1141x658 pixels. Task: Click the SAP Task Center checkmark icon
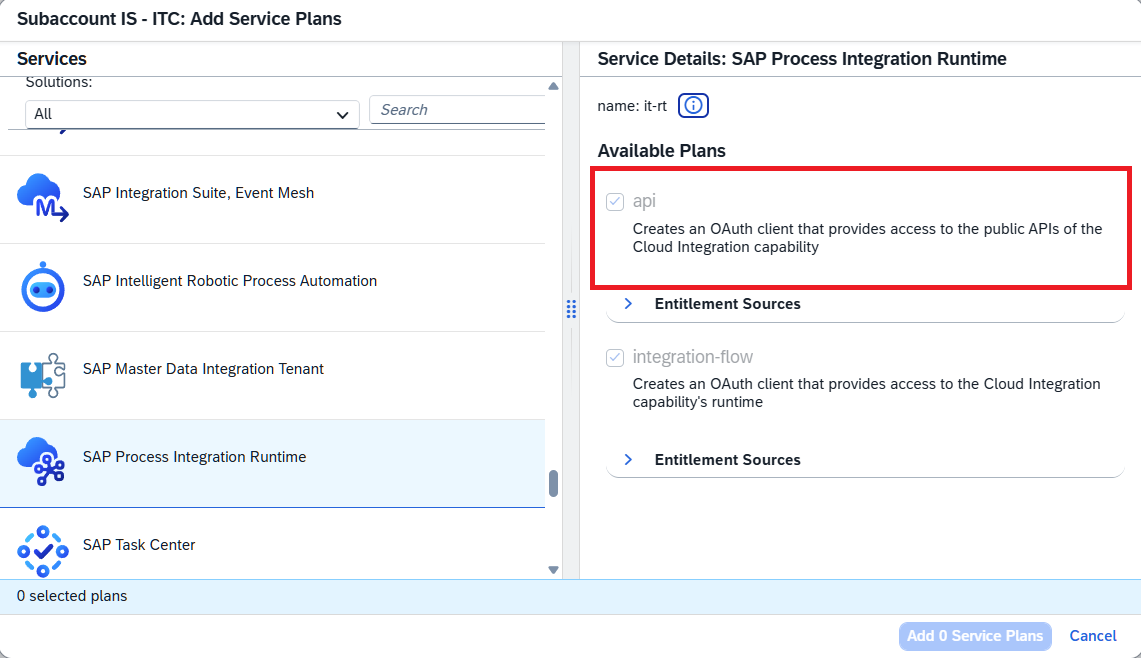click(43, 551)
